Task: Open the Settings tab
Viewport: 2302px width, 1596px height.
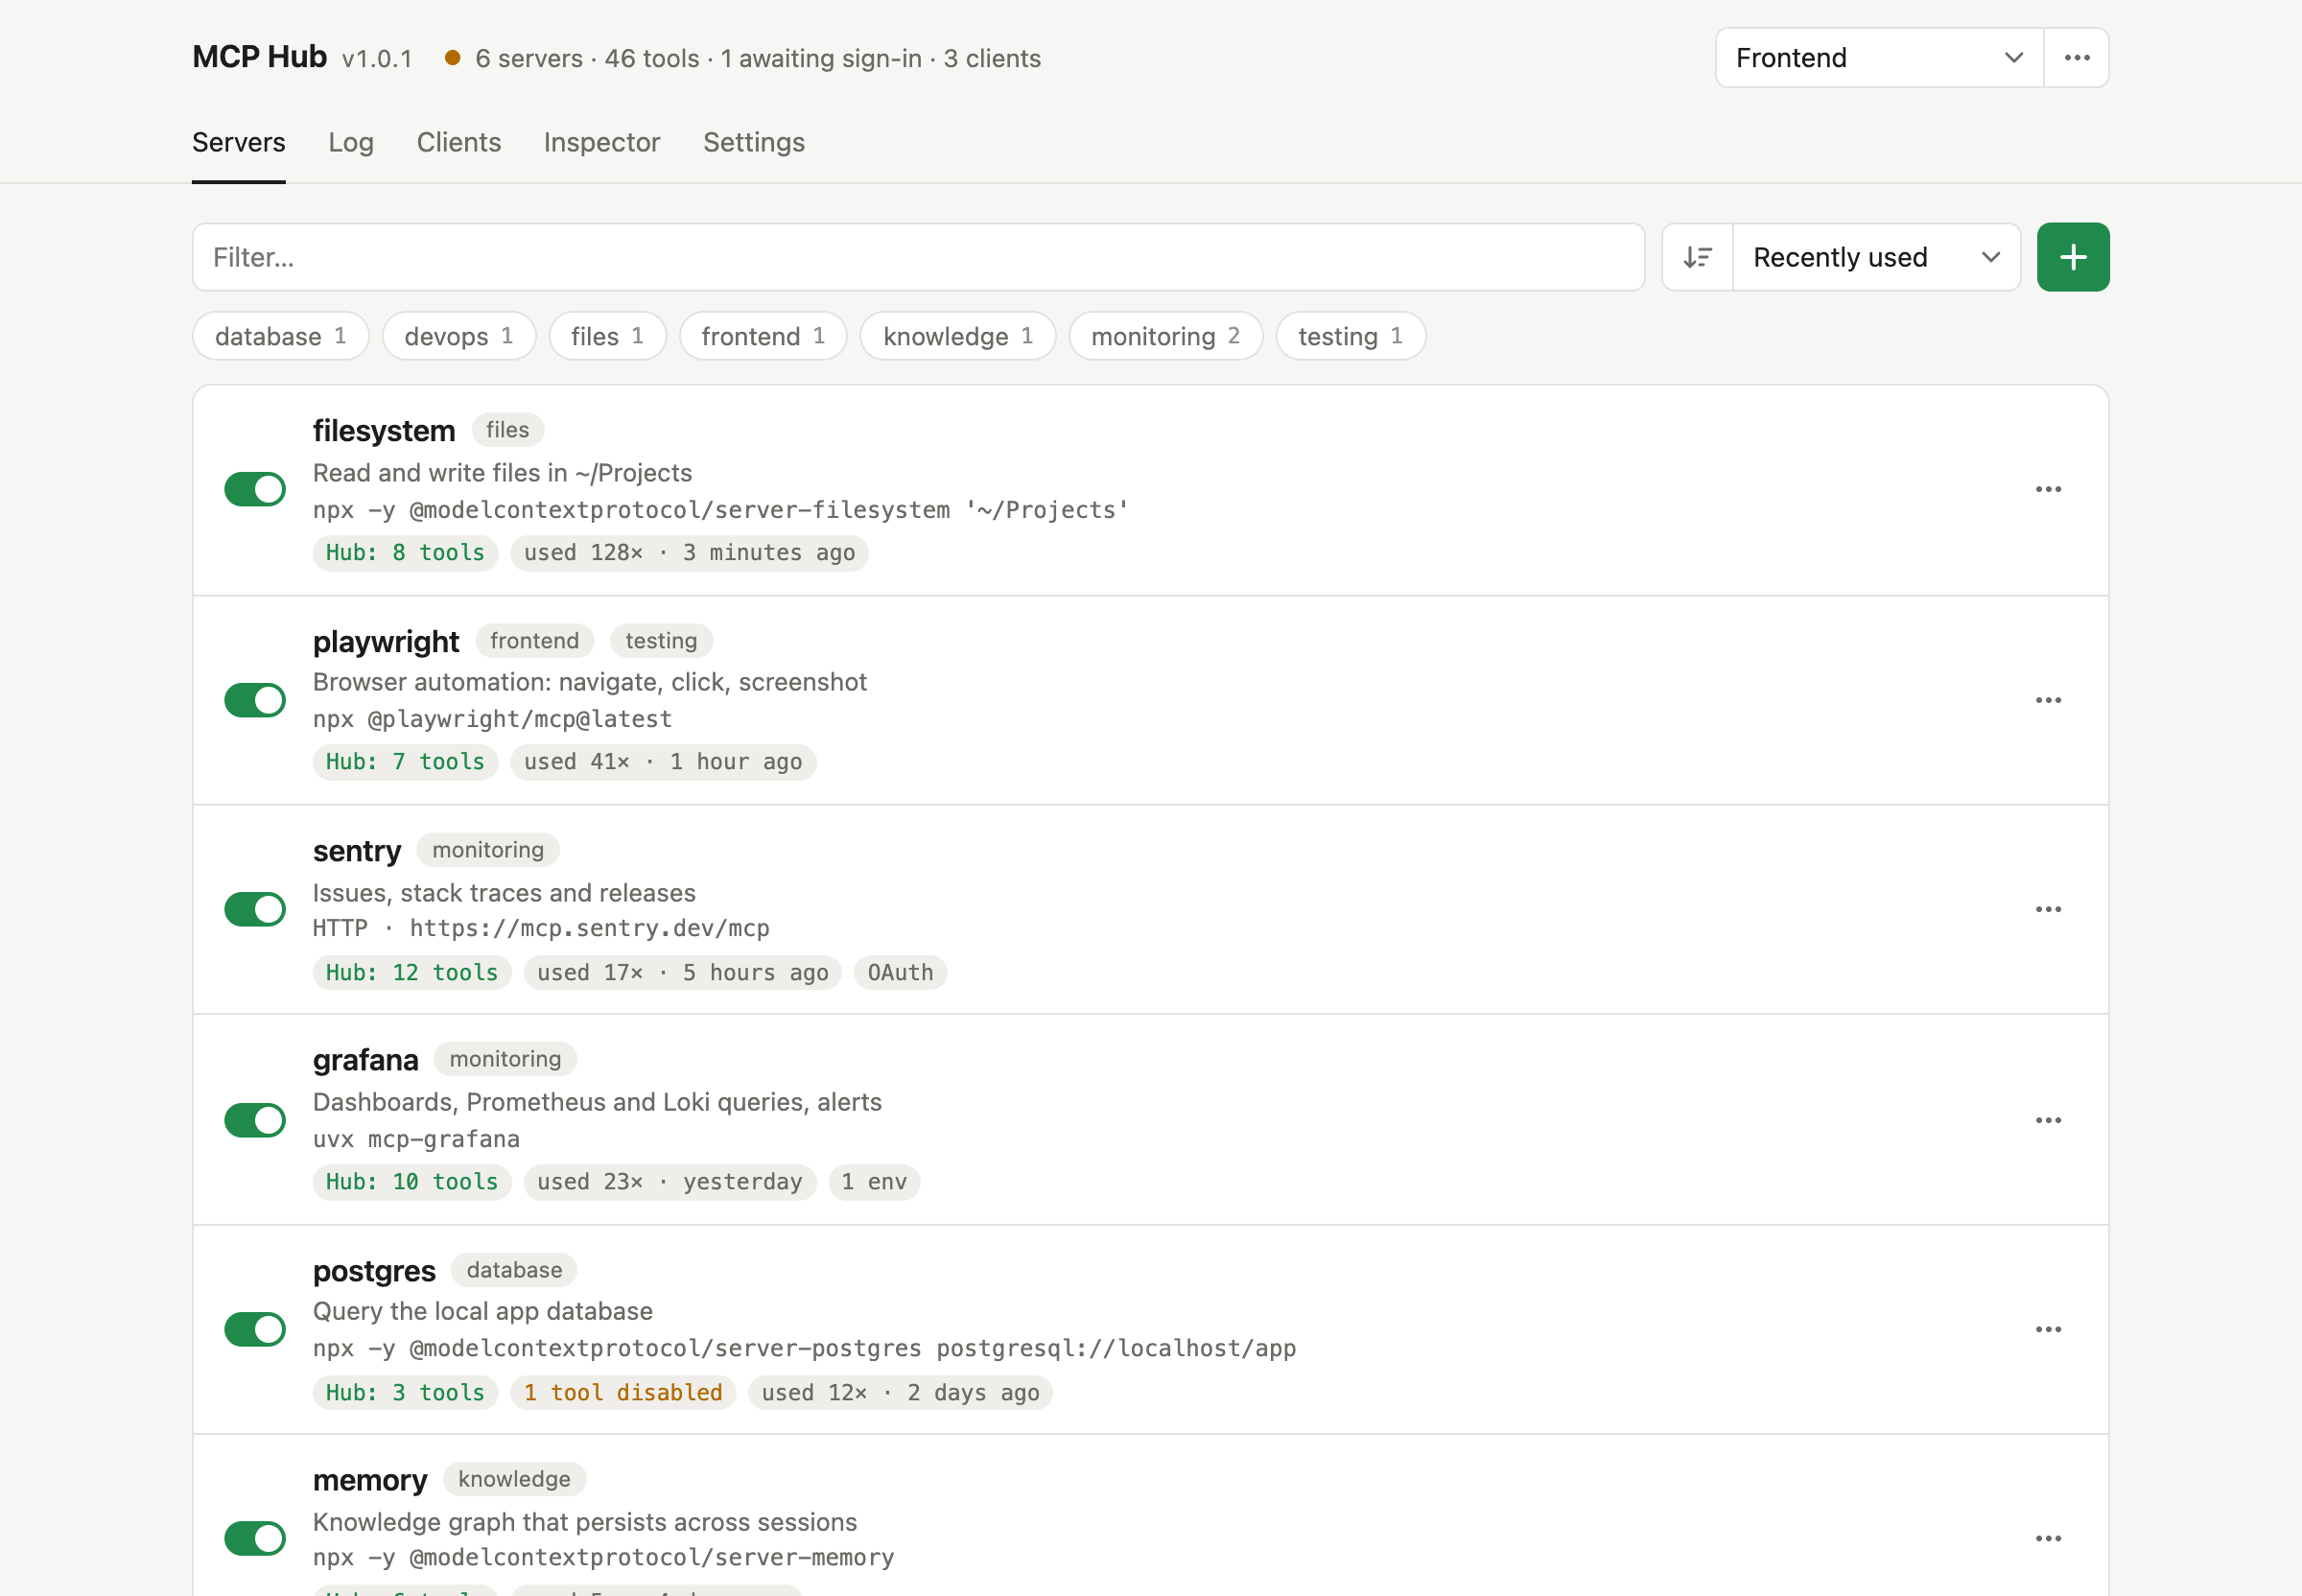Action: [x=754, y=142]
